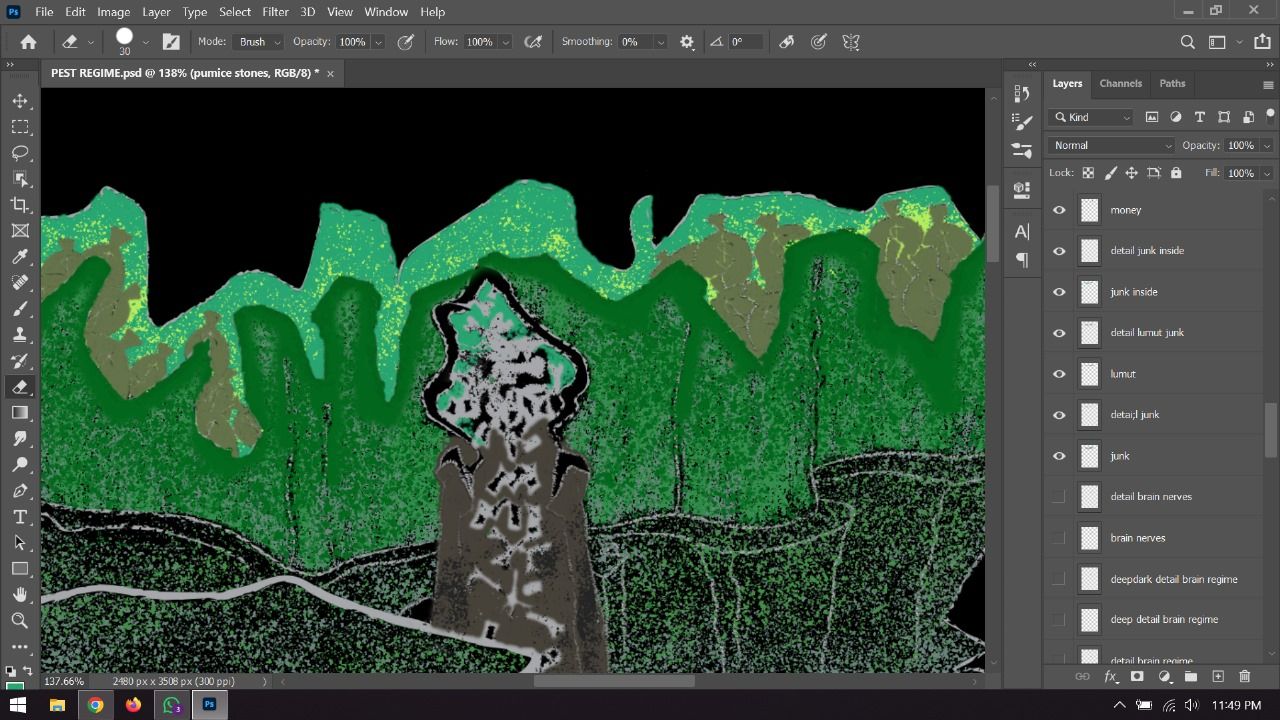The image size is (1280, 720).
Task: Hide the lumut layer
Action: 1059,374
